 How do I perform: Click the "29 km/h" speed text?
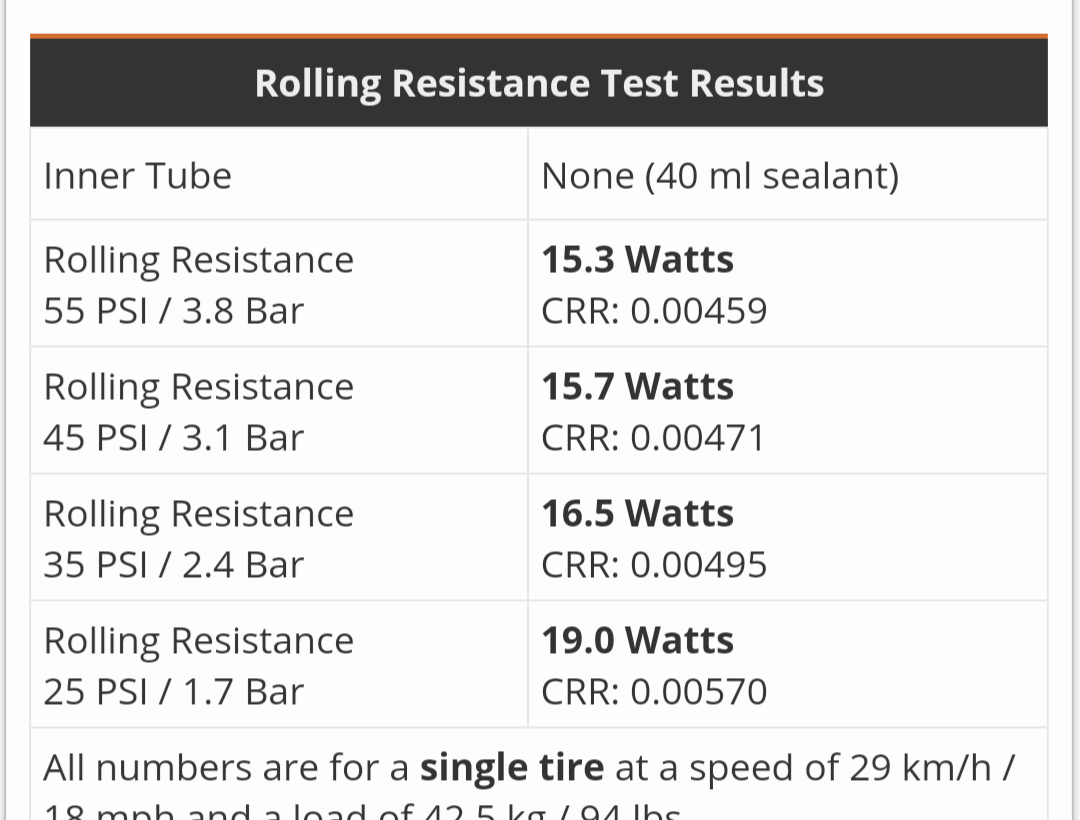920,768
